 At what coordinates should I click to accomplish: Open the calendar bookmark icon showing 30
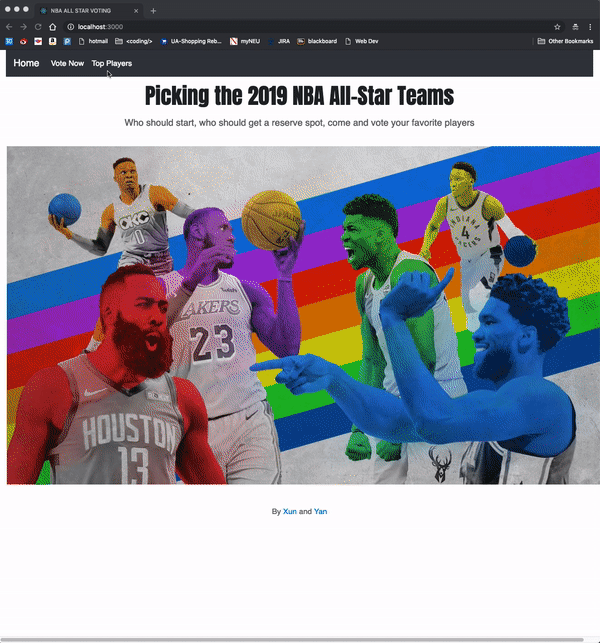(x=9, y=41)
